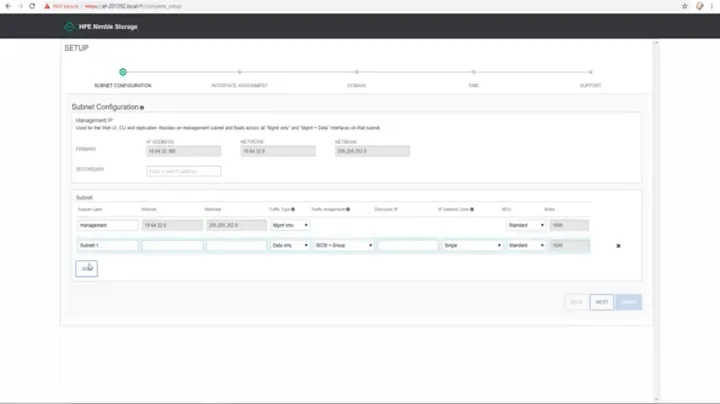Click the Subnet-1 Bytes field

click(x=569, y=245)
